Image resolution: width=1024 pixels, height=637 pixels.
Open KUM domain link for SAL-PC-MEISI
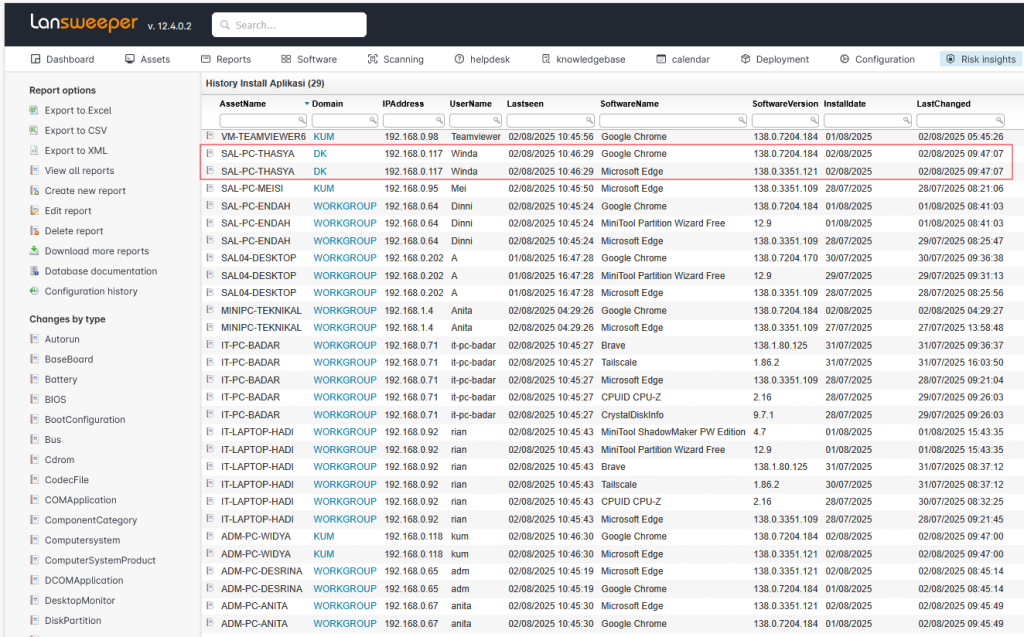click(323, 188)
